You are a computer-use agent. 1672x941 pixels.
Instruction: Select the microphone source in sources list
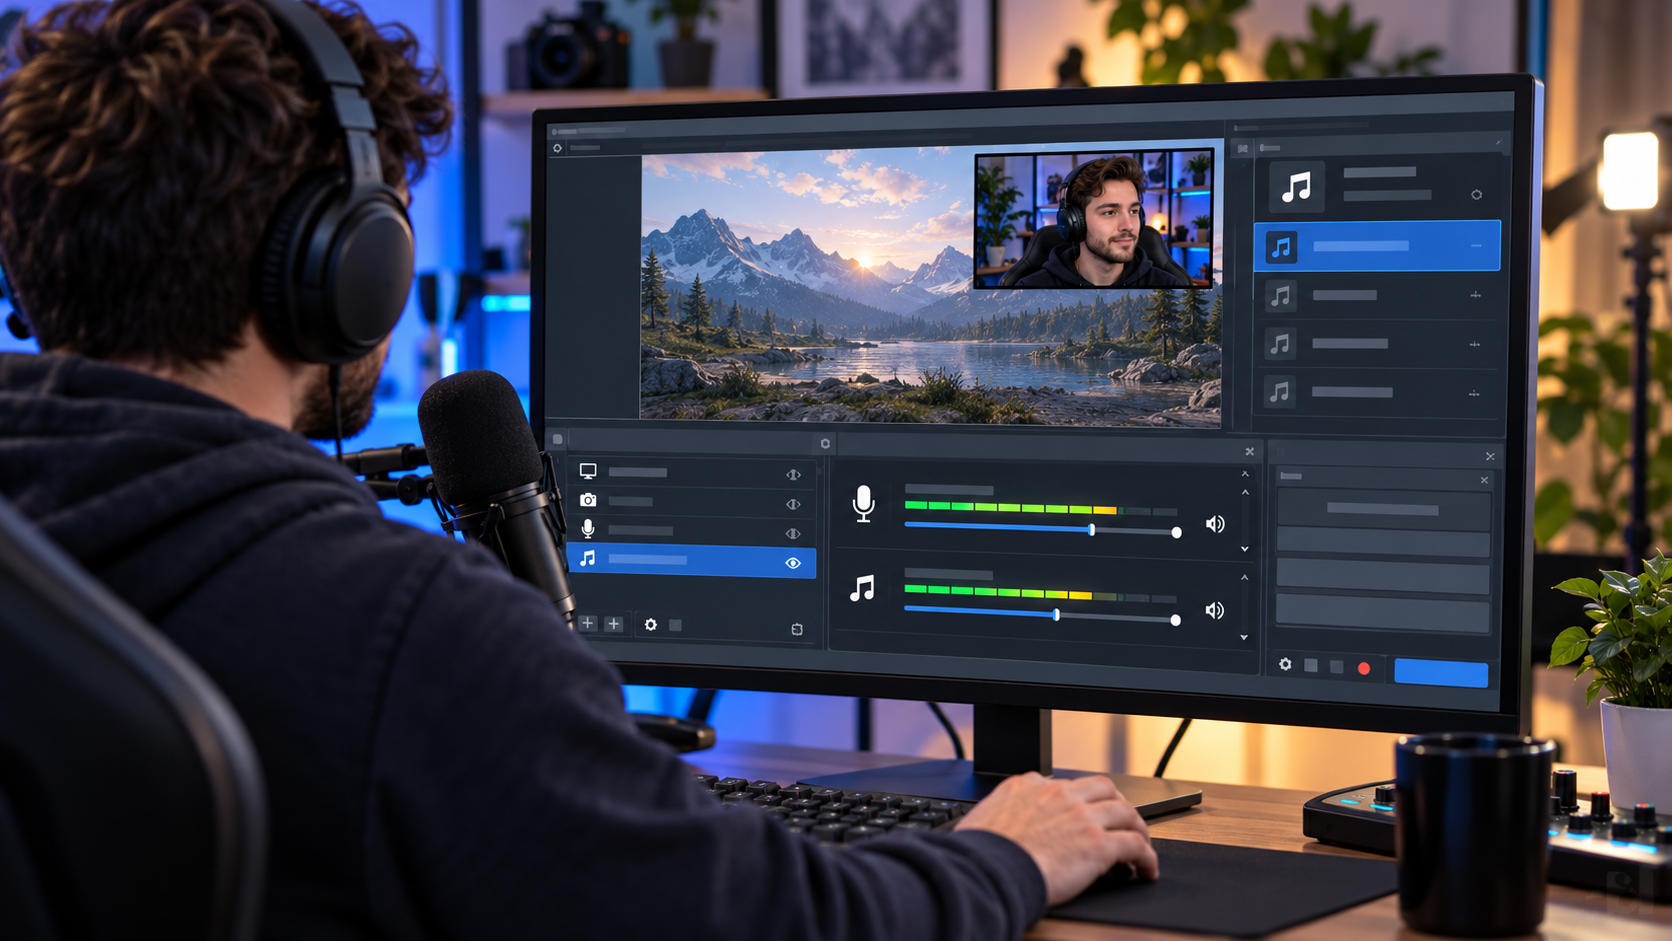pyautogui.click(x=691, y=530)
